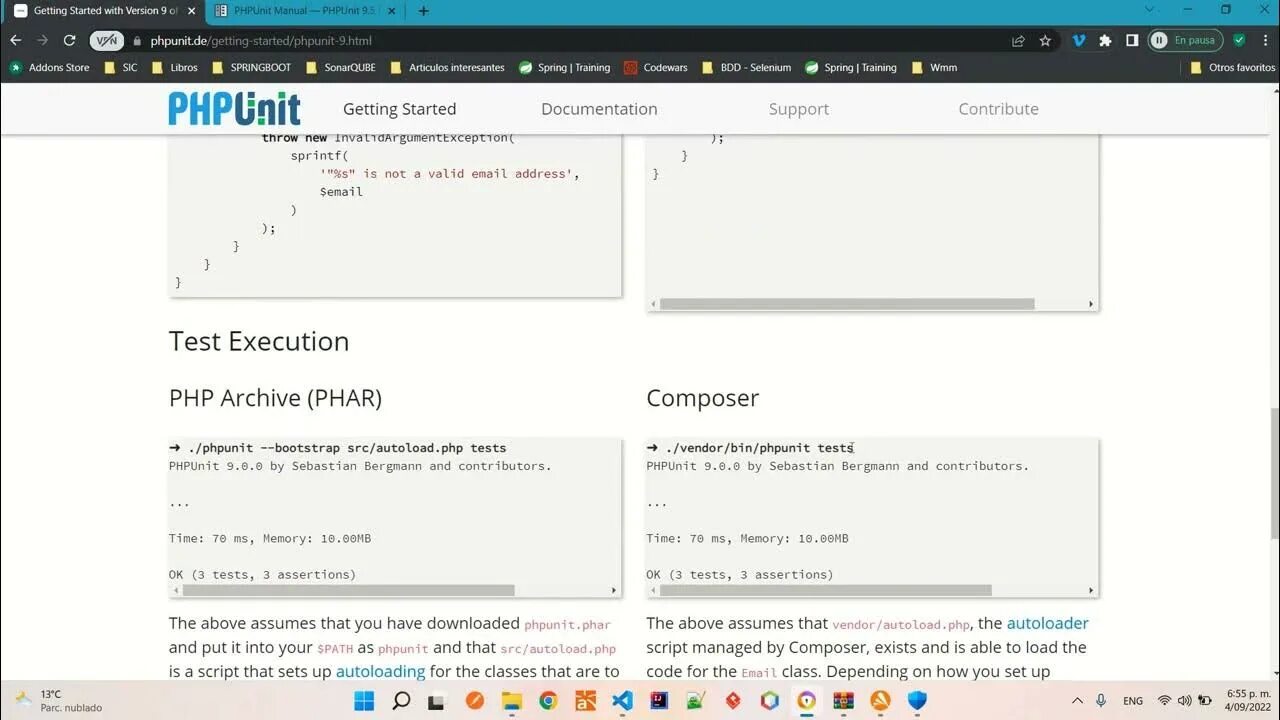Open File Explorer from the taskbar
The width and height of the screenshot is (1280, 720).
[x=511, y=700]
